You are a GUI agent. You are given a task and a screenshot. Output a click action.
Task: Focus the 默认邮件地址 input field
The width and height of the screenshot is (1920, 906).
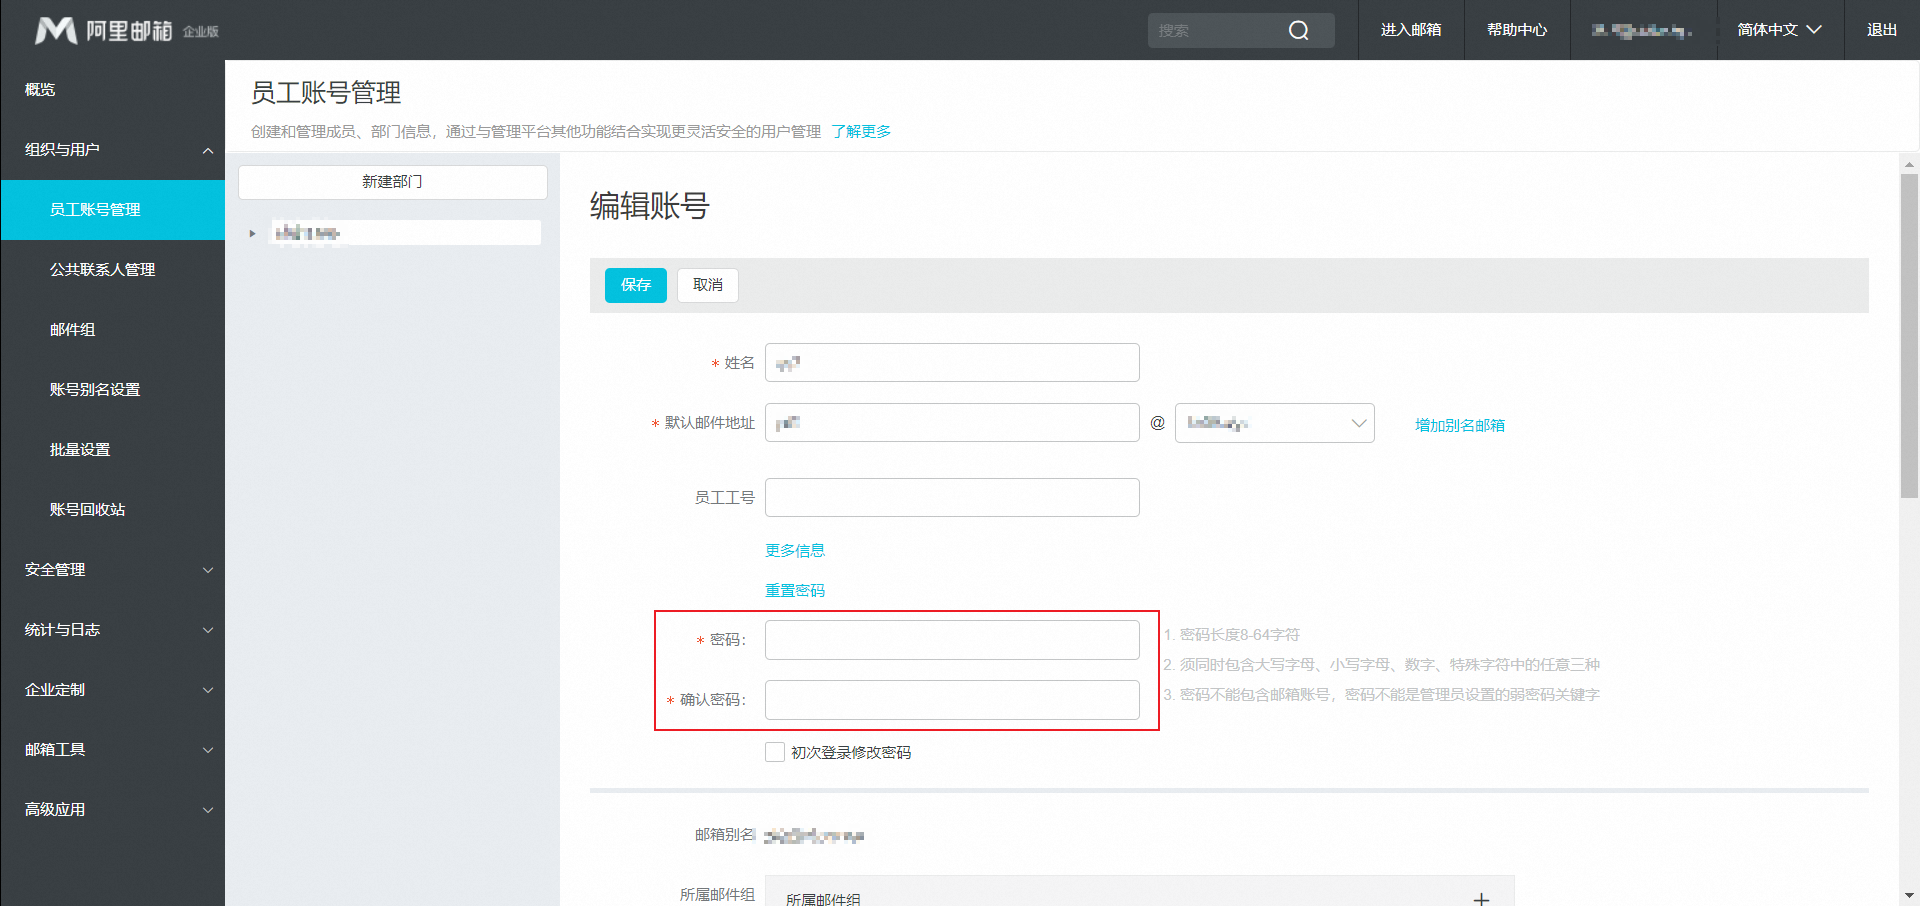tap(952, 422)
